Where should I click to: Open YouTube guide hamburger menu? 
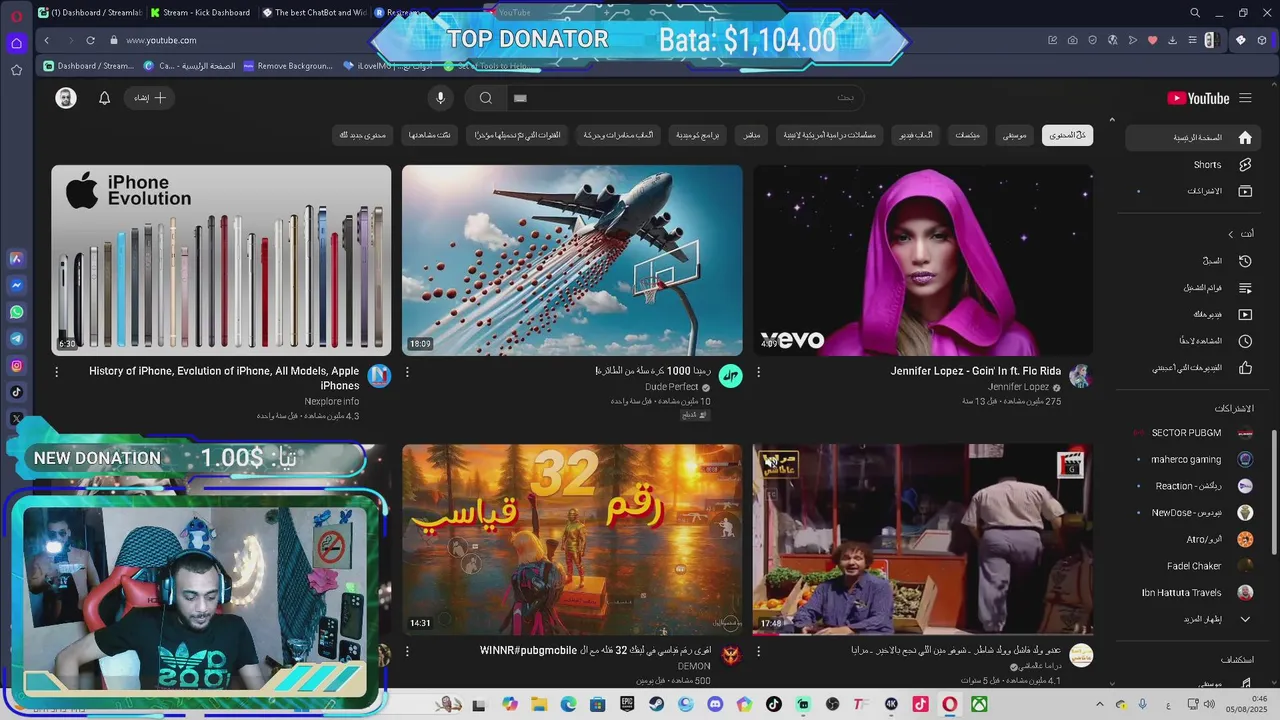tap(1245, 98)
